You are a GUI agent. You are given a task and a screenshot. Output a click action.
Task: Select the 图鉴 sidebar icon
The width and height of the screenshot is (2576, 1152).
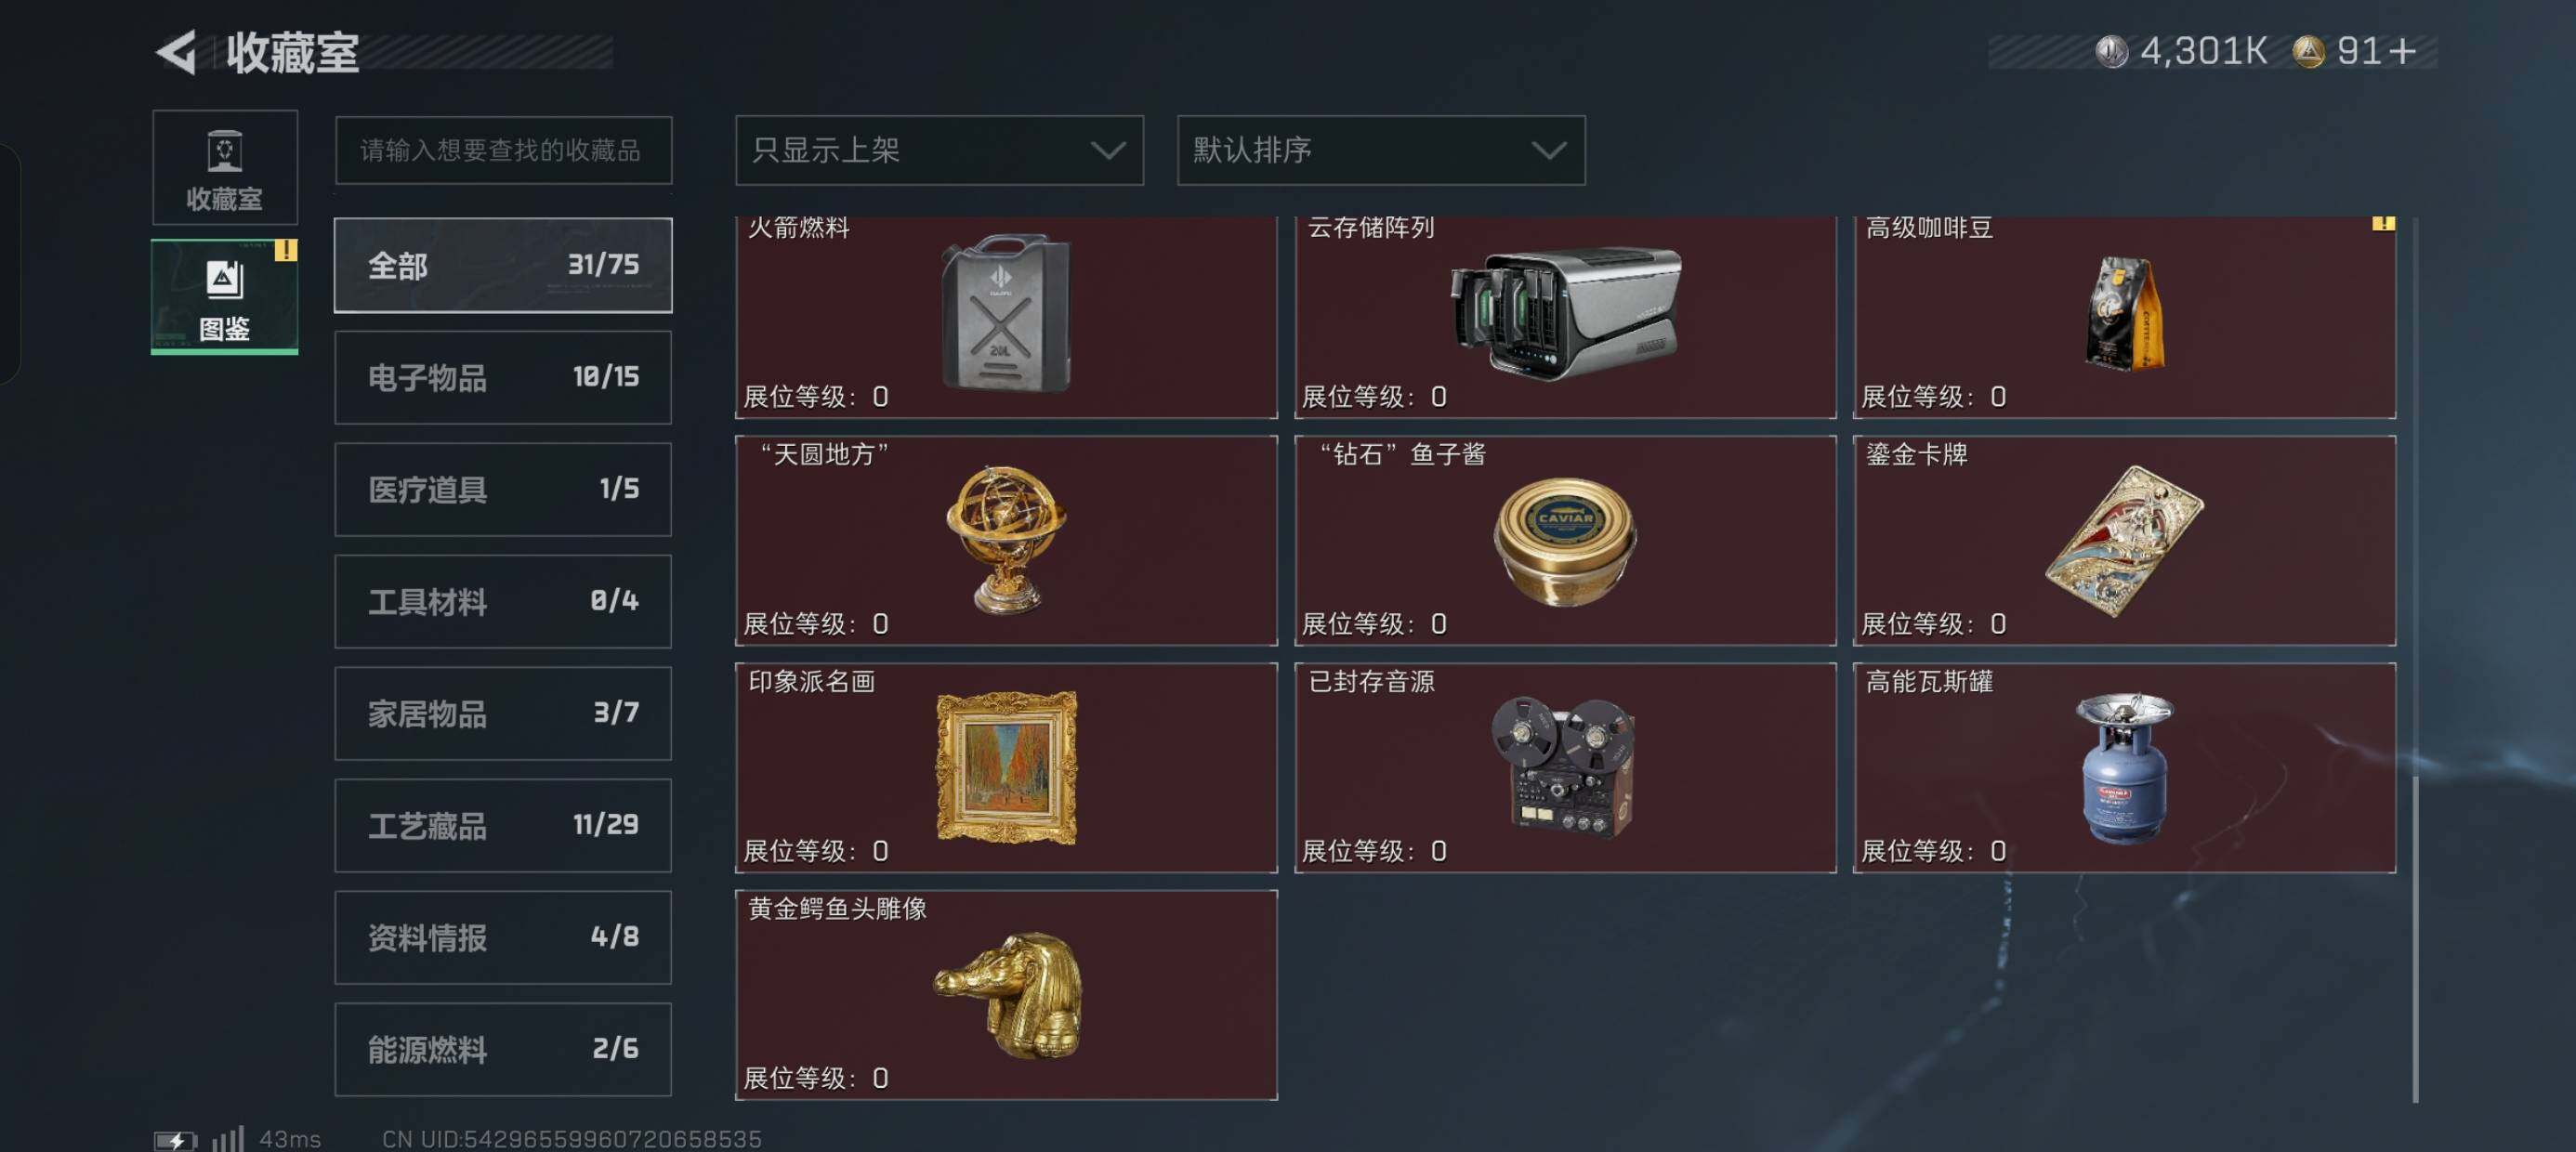(225, 296)
